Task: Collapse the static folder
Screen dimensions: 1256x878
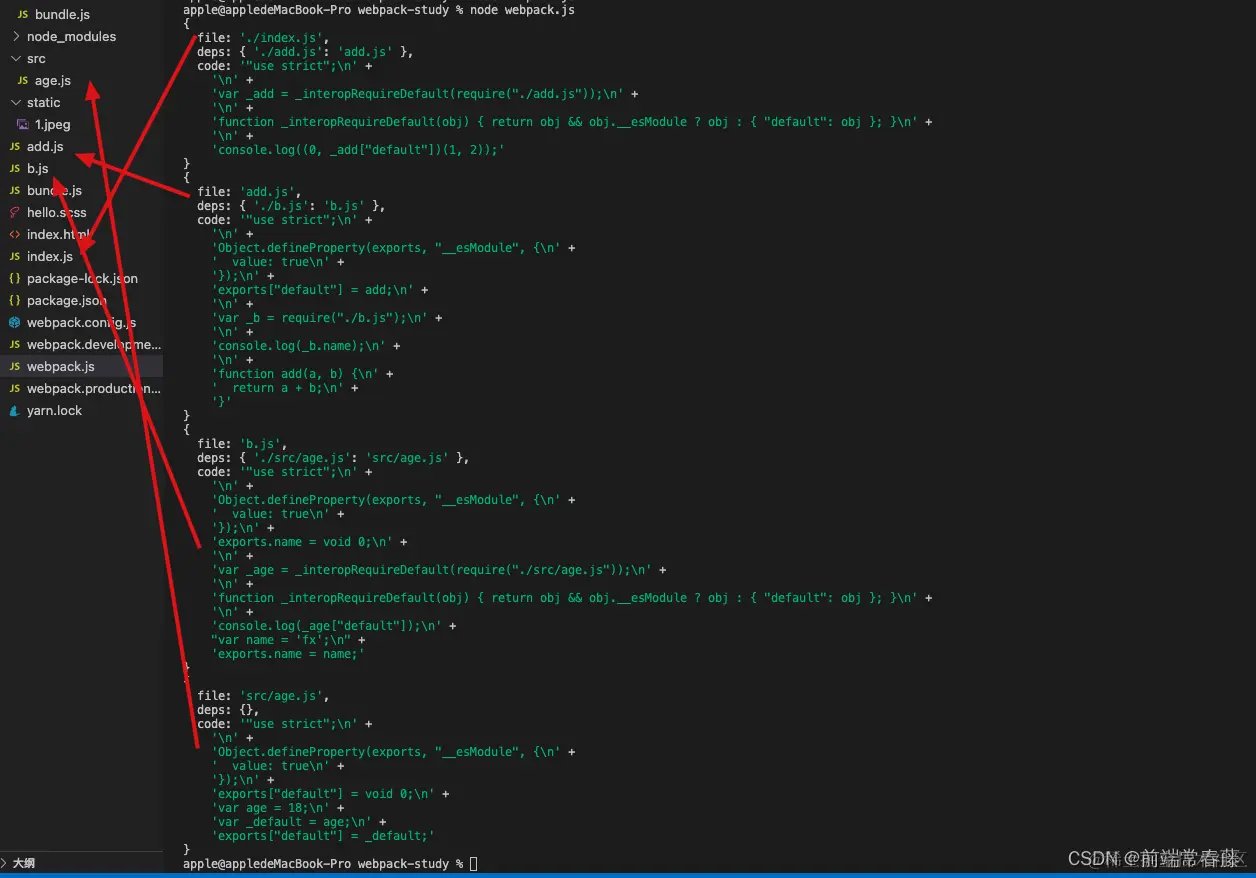Action: click(x=15, y=103)
